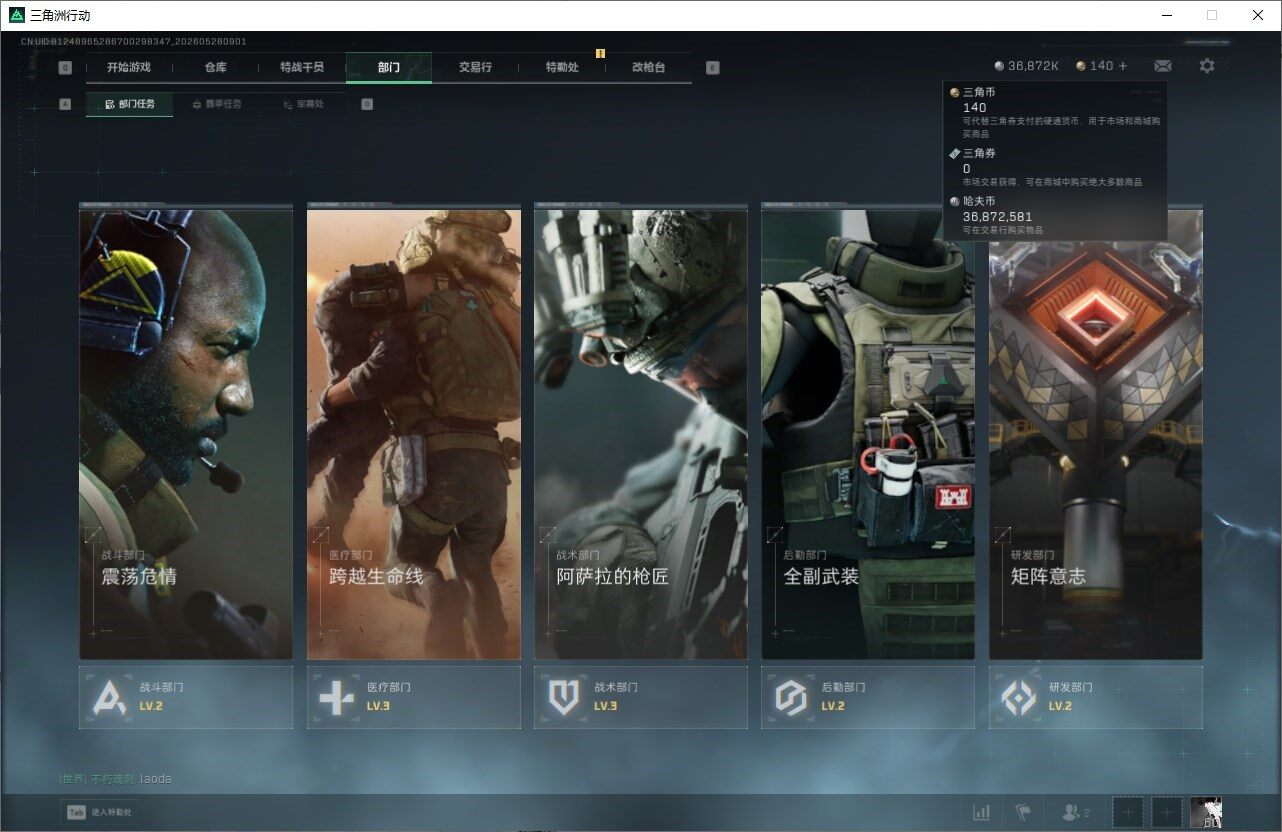Open the 交易行 tab
The image size is (1282, 832).
(475, 67)
